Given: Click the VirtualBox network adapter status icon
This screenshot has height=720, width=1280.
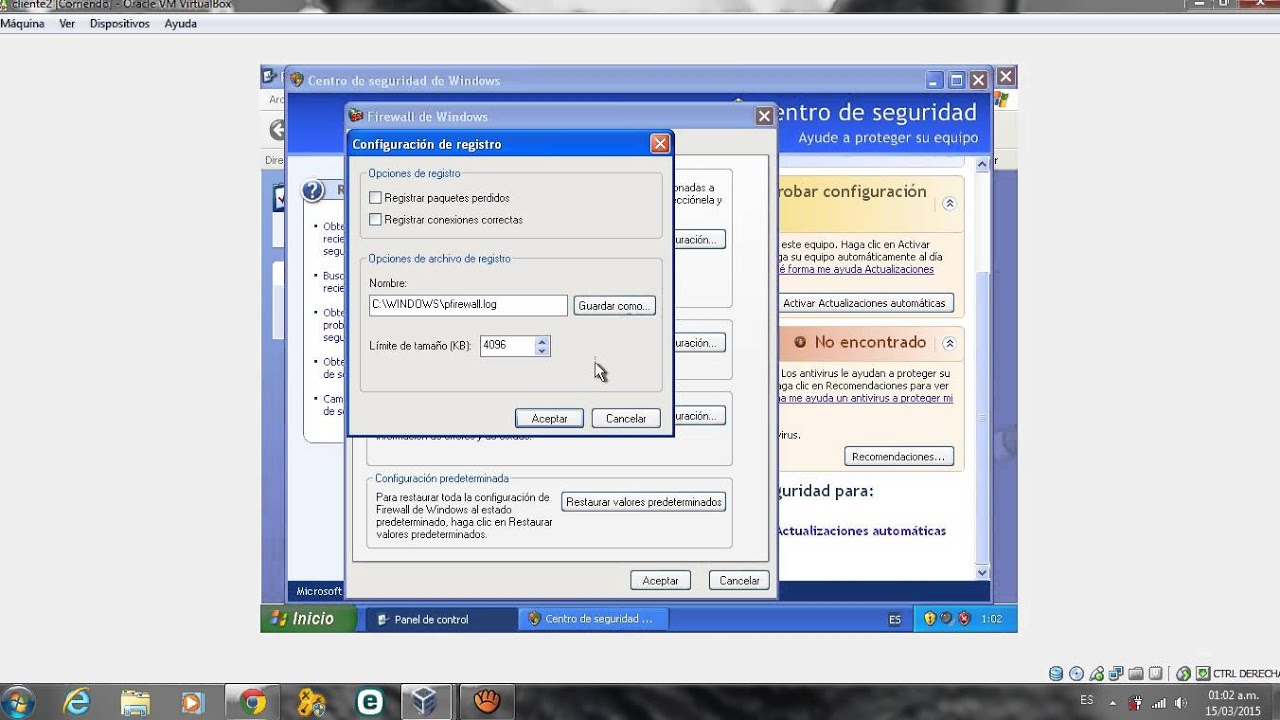Looking at the screenshot, I should click(1116, 673).
